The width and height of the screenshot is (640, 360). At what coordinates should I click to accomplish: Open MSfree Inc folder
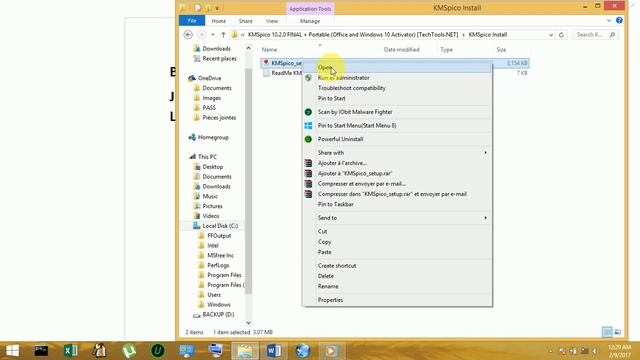pos(216,255)
